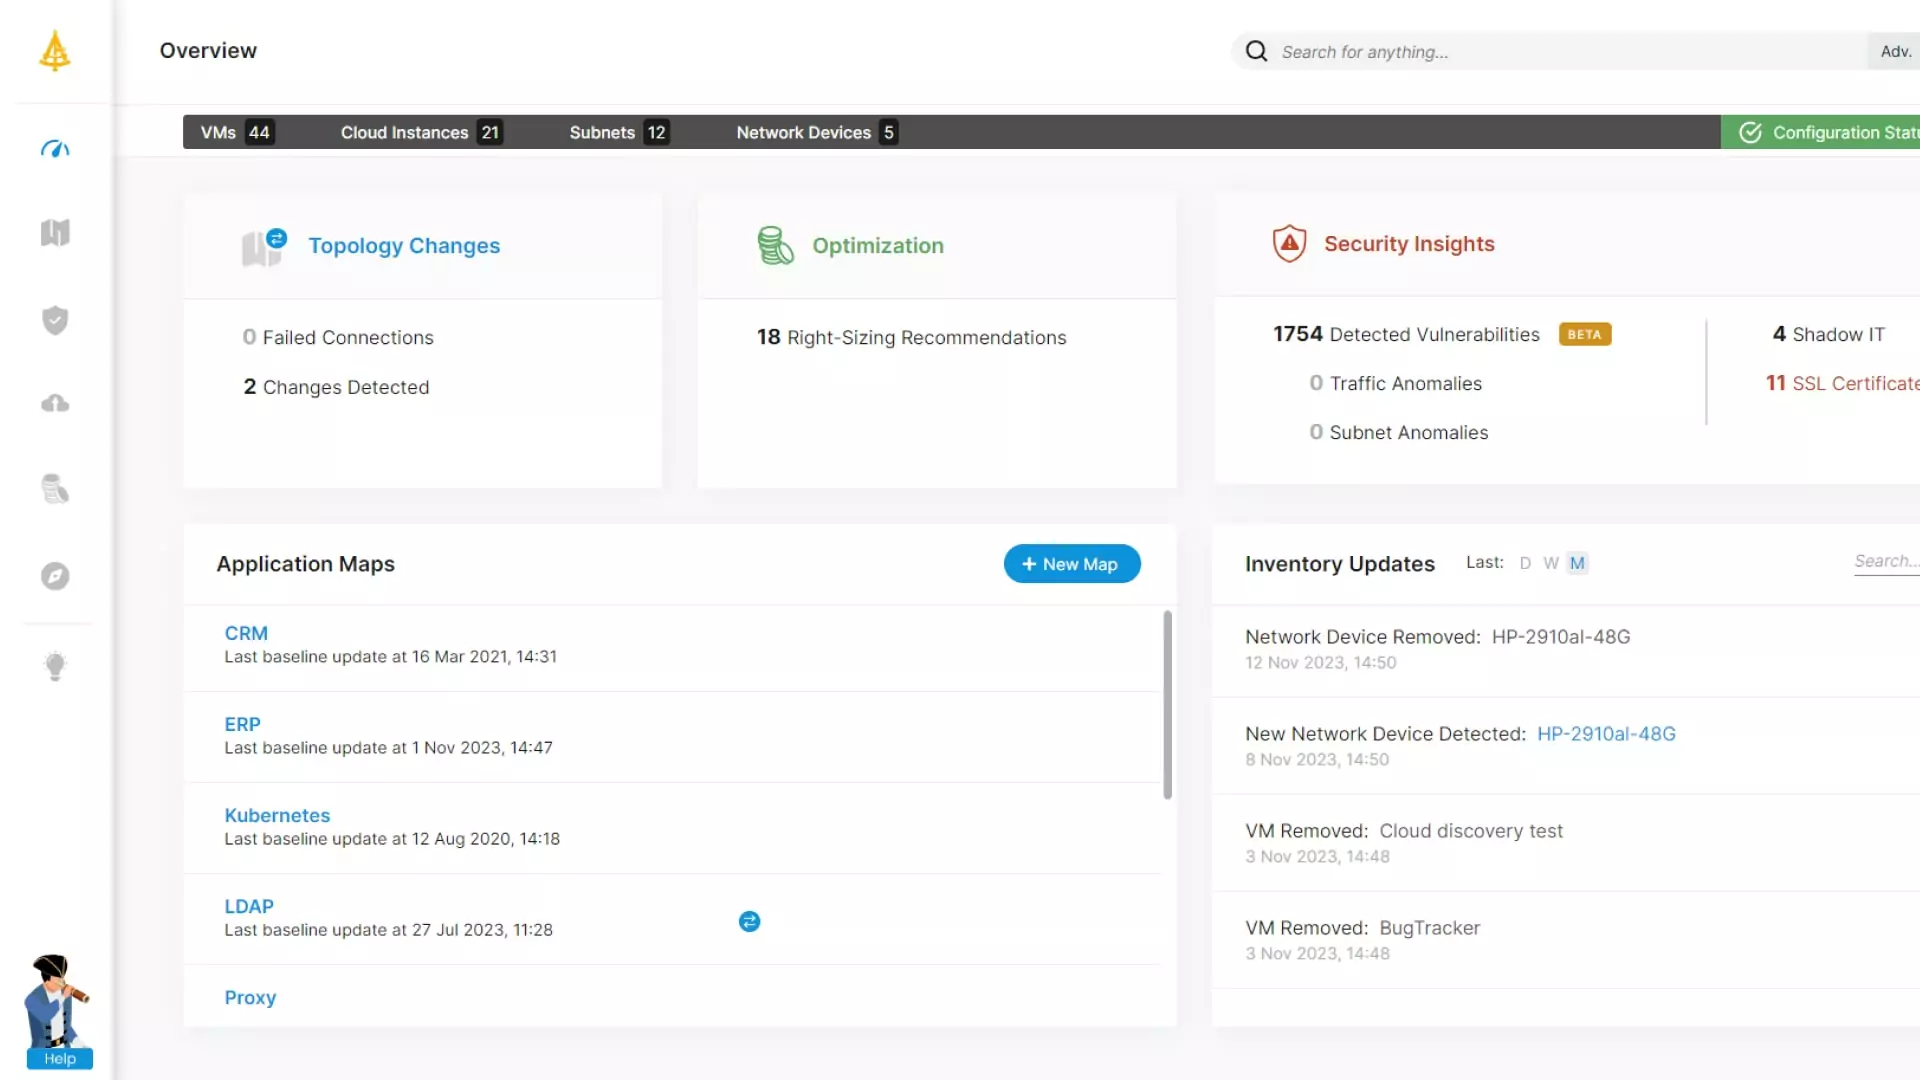Open the Security Insights heading link
This screenshot has height=1080, width=1920.
[x=1409, y=244]
